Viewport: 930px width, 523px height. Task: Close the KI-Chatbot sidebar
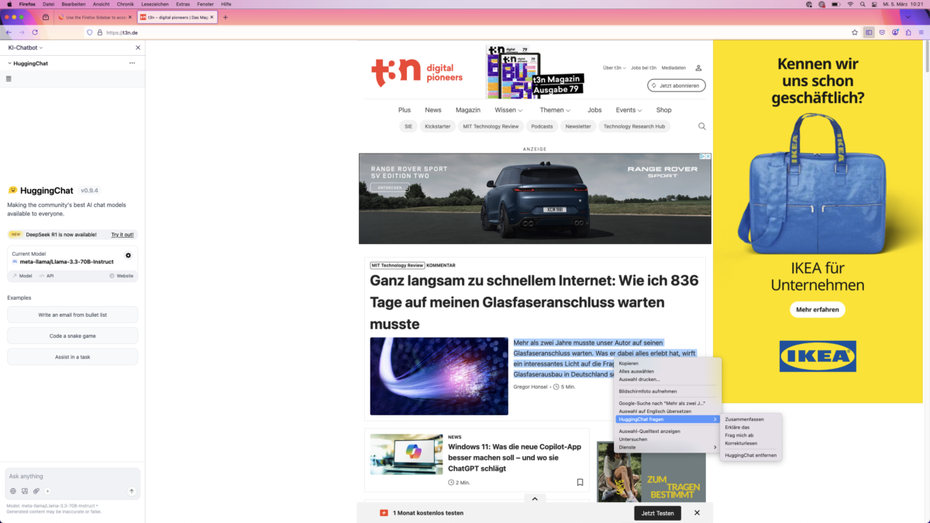click(x=138, y=47)
